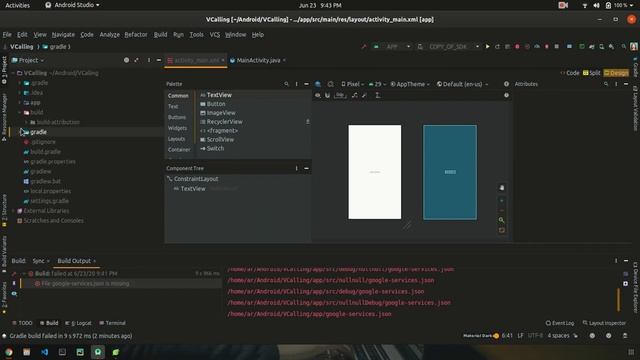
Task: Toggle the eye filter icon in Build panel
Action: [14, 294]
